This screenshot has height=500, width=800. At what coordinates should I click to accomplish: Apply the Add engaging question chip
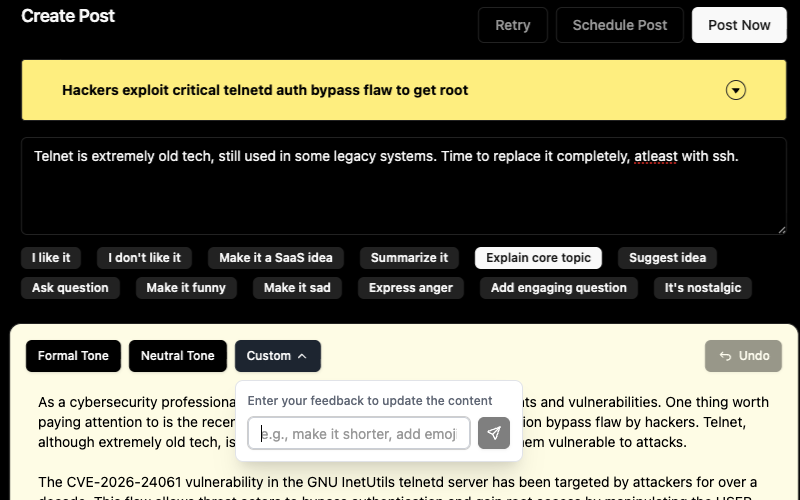point(559,288)
